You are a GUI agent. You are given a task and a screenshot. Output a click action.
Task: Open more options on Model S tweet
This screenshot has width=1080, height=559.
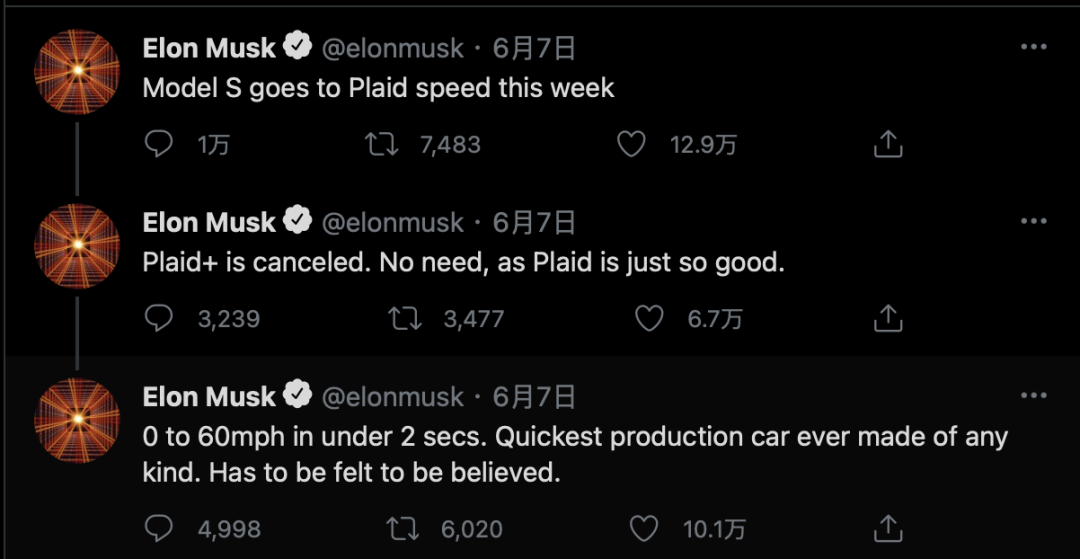pyautogui.click(x=1033, y=47)
